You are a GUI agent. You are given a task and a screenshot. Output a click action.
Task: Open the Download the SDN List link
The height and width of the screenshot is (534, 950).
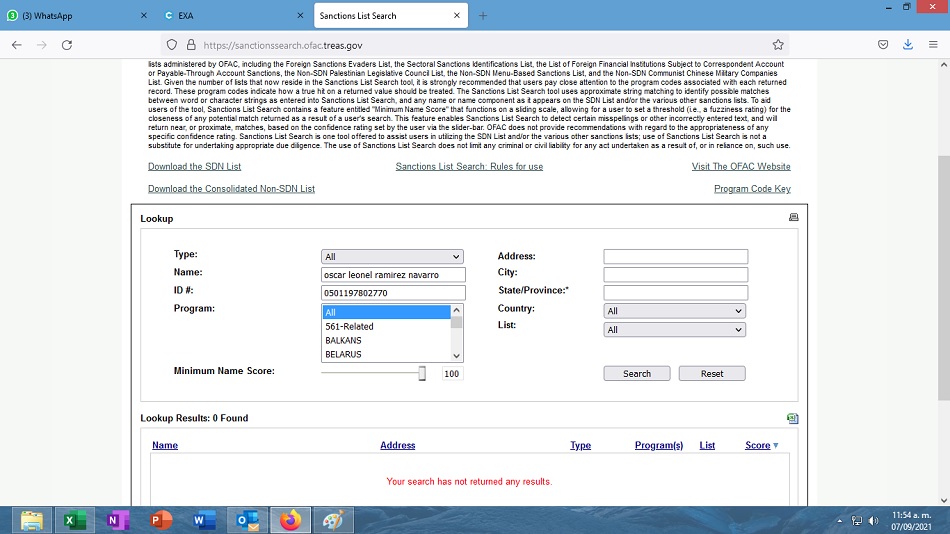[x=194, y=166]
